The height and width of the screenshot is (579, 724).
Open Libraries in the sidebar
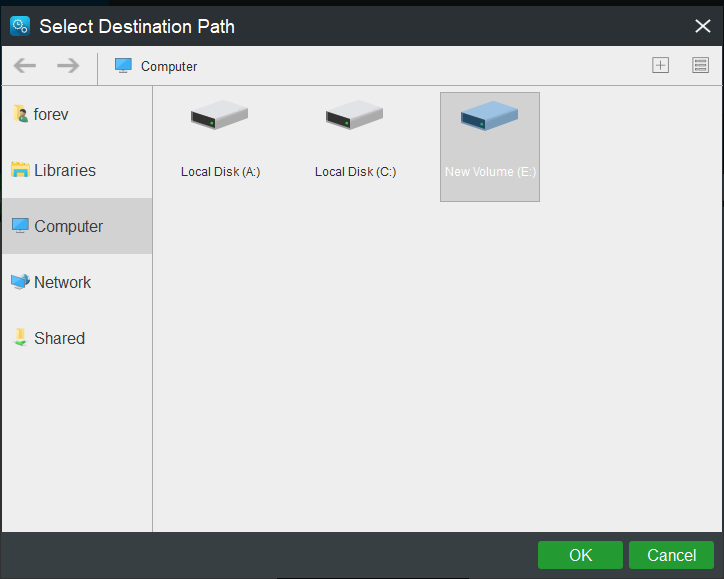click(64, 170)
